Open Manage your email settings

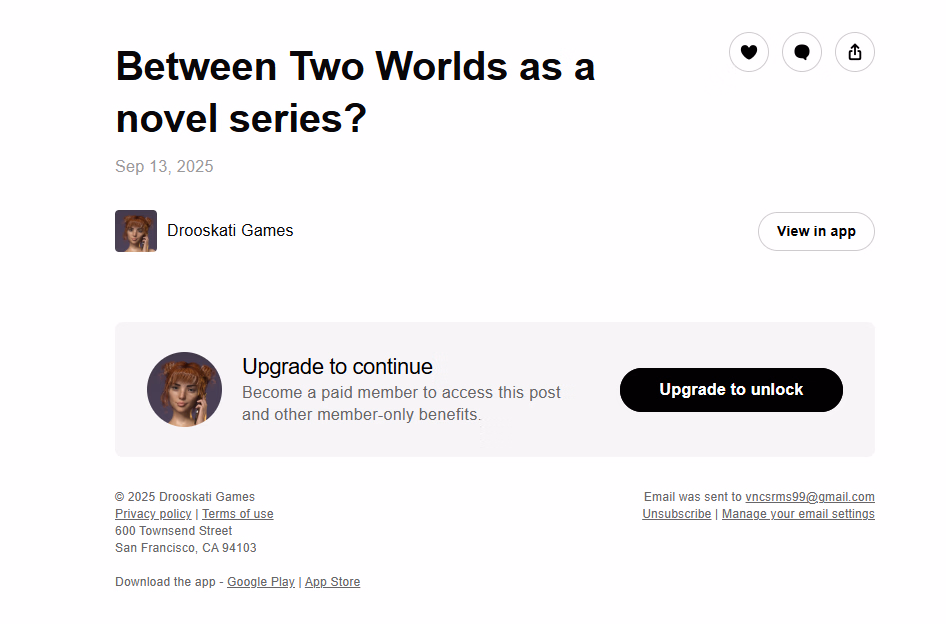(798, 514)
